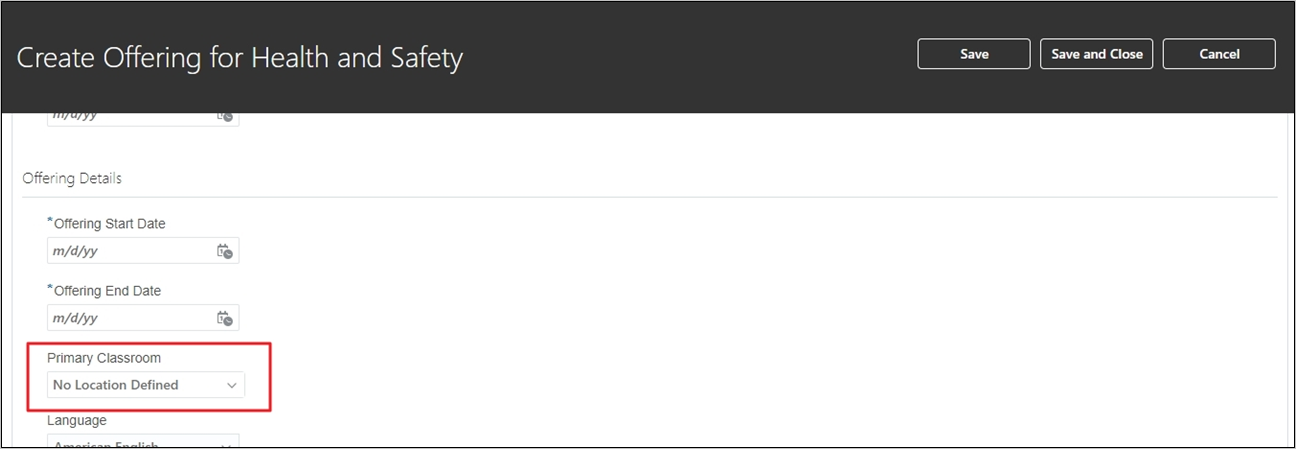Open the Language dropdown showing American English

pyautogui.click(x=143, y=442)
